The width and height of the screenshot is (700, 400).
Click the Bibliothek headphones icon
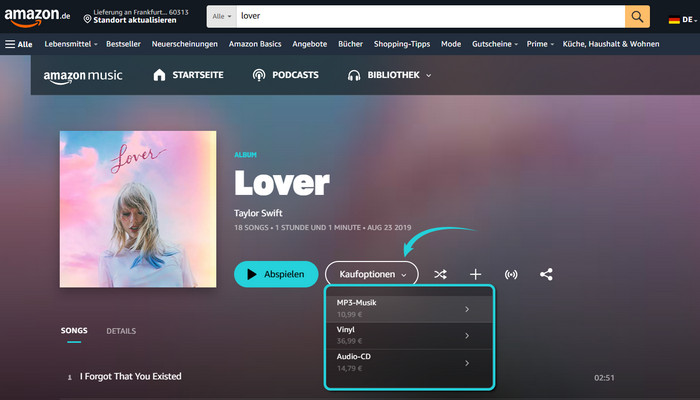[x=354, y=75]
